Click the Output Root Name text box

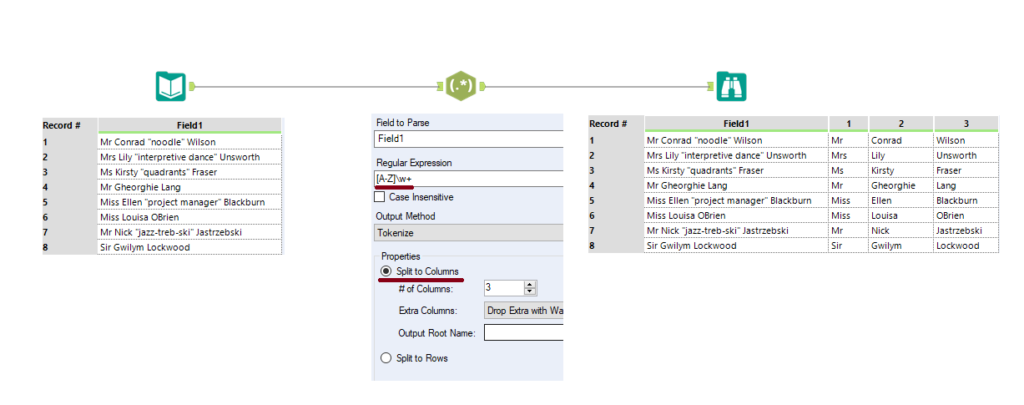click(x=523, y=332)
